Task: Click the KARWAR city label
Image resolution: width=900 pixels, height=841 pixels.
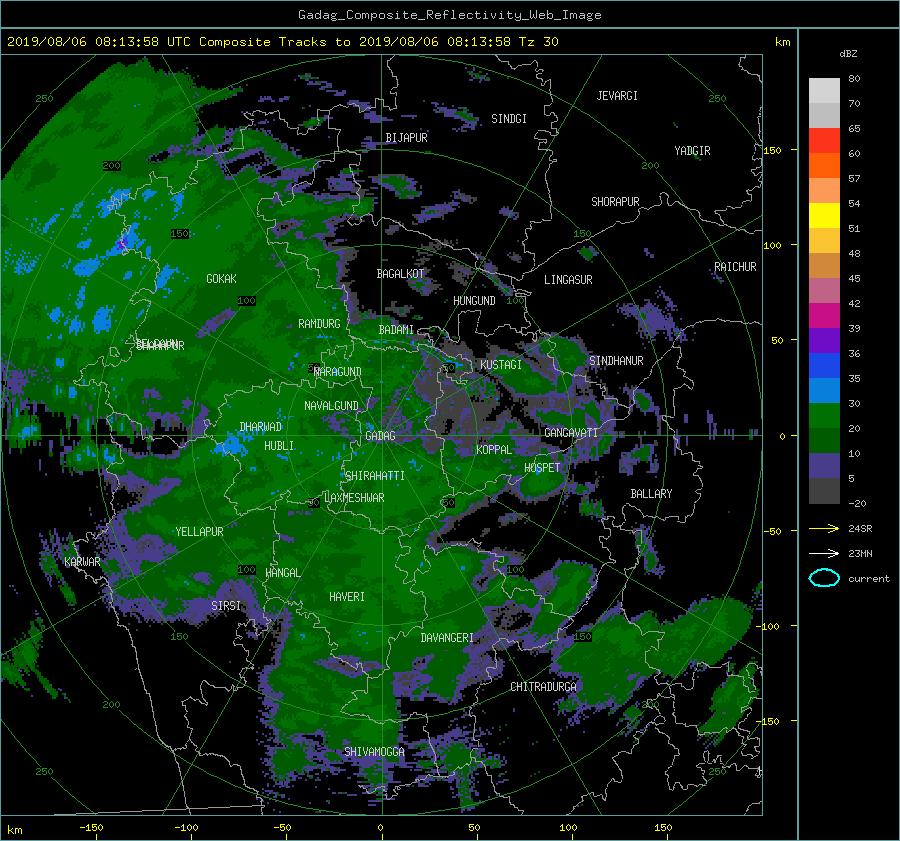Action: tap(82, 562)
